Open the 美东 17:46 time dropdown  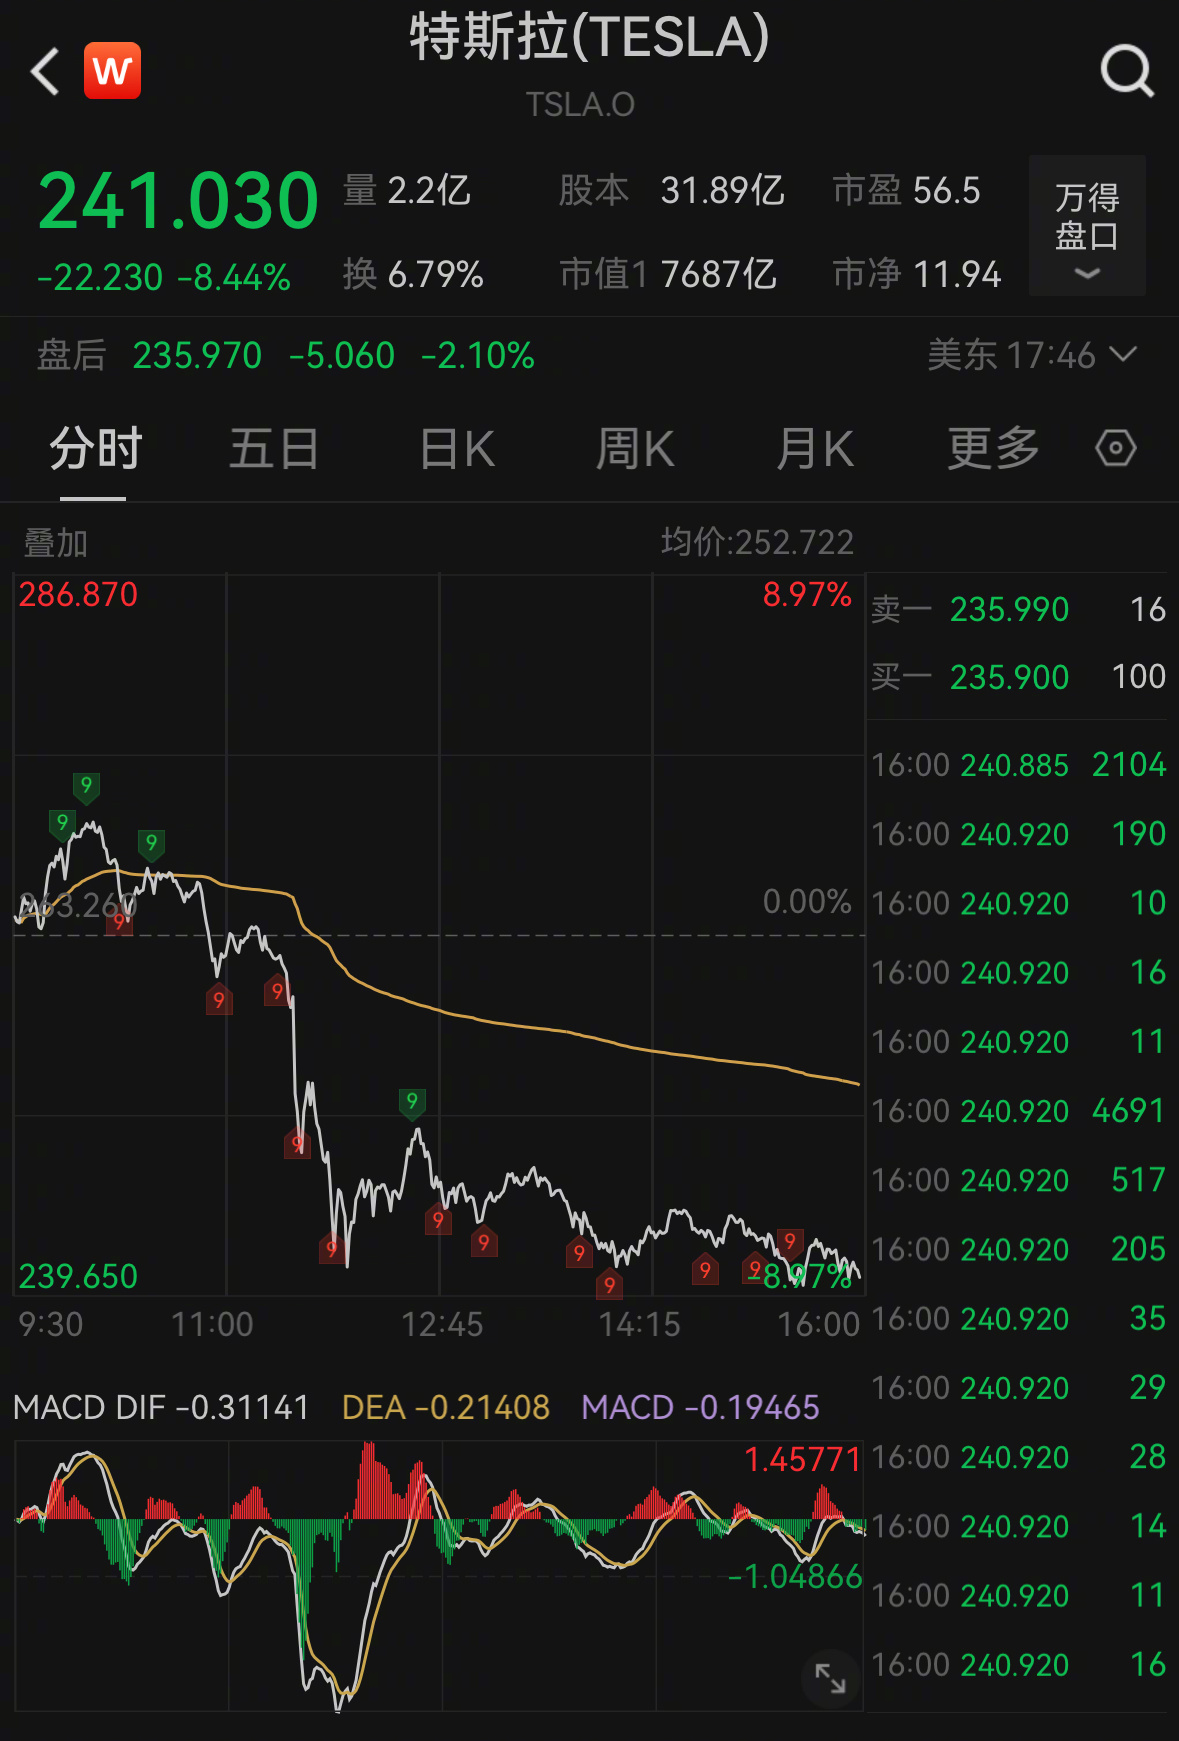pyautogui.click(x=1031, y=355)
